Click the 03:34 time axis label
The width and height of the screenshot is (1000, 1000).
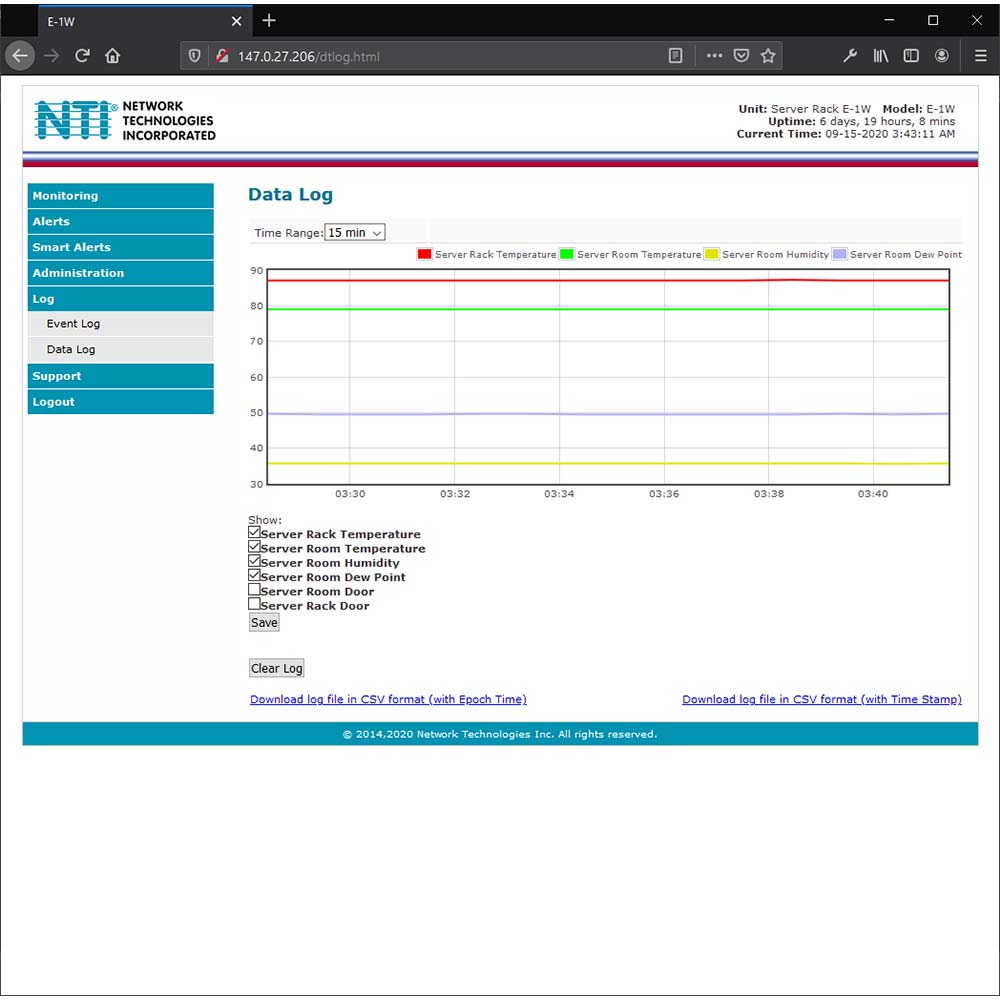coord(559,494)
